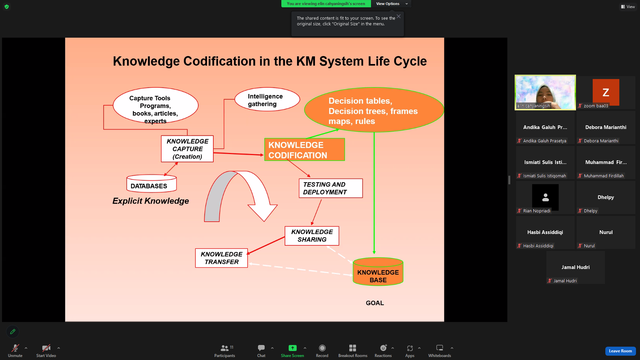Click the slide title 'Knowledge Codification in the KM System Life Cycle'

270,61
